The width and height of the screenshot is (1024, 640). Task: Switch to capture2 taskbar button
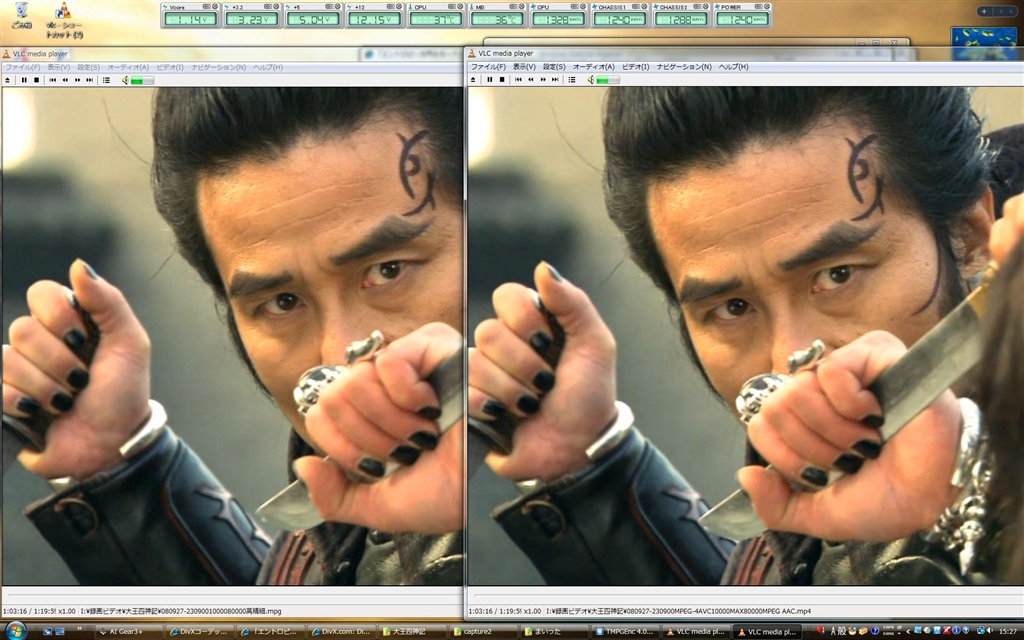(x=483, y=632)
